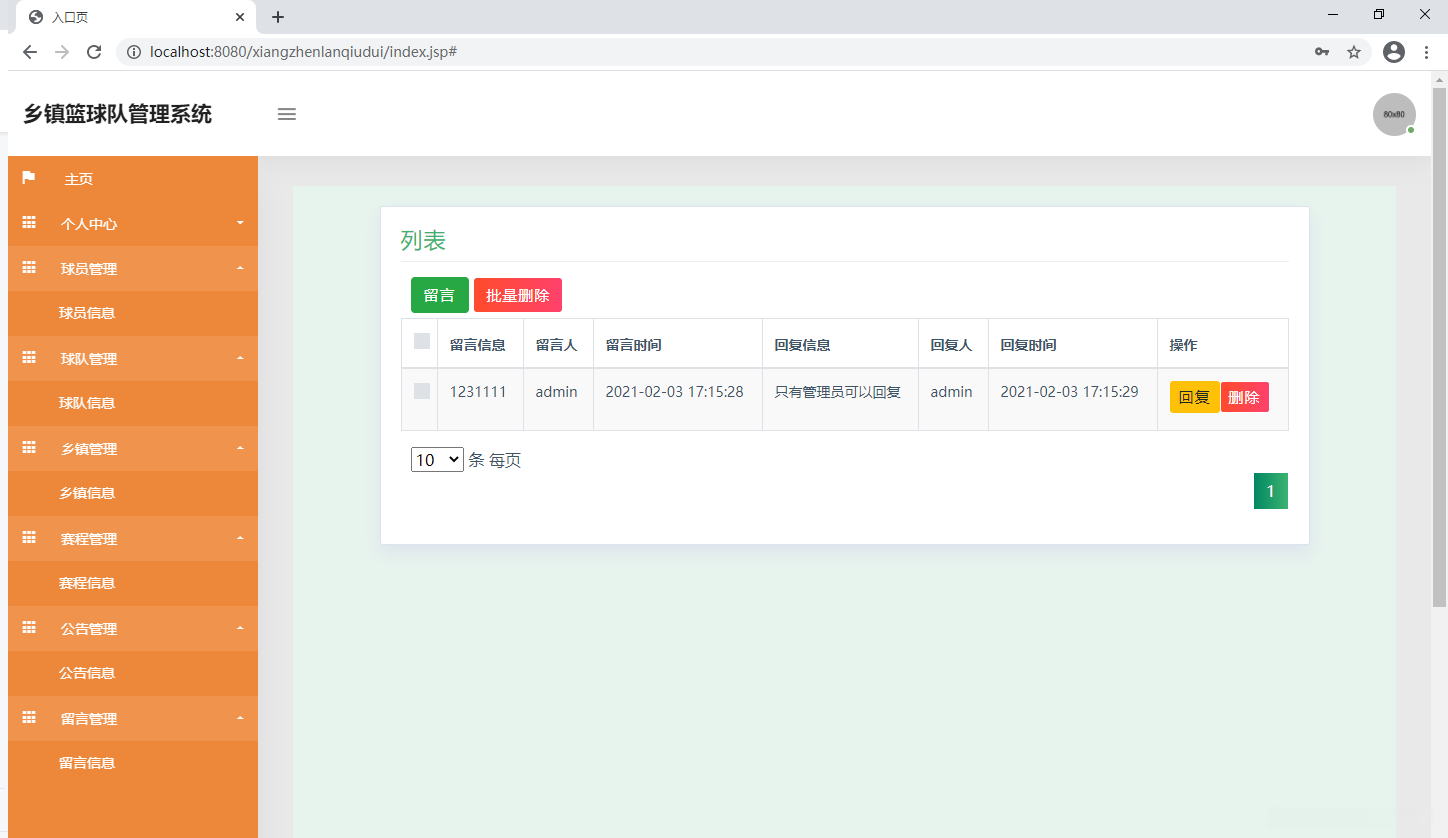Viewport: 1448px width, 838px height.
Task: Click the yellow 回复 button
Action: (x=1195, y=397)
